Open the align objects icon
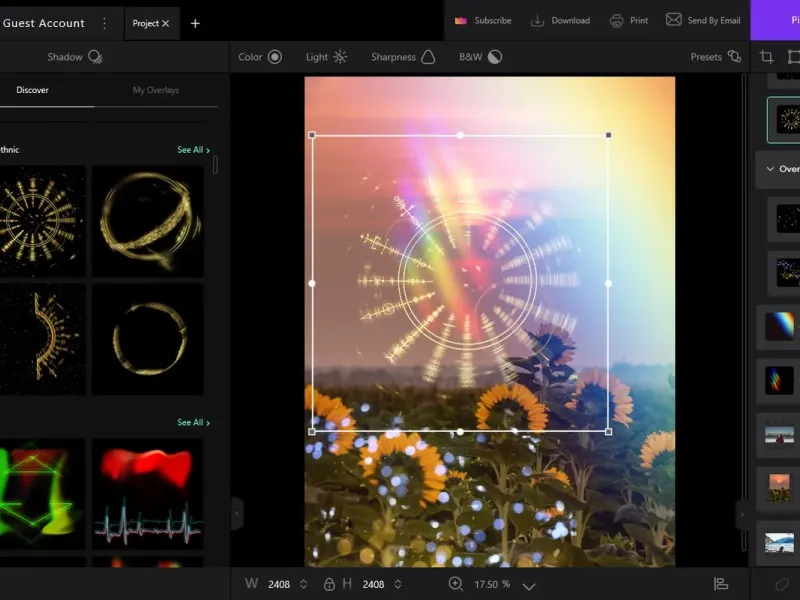The height and width of the screenshot is (600, 800). point(720,584)
